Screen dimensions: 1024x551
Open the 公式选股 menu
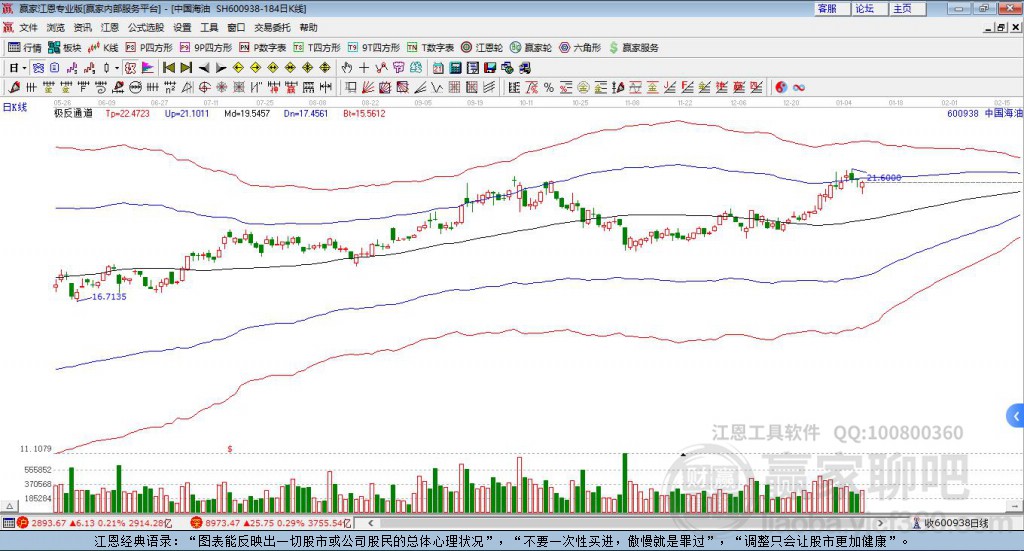coord(144,28)
